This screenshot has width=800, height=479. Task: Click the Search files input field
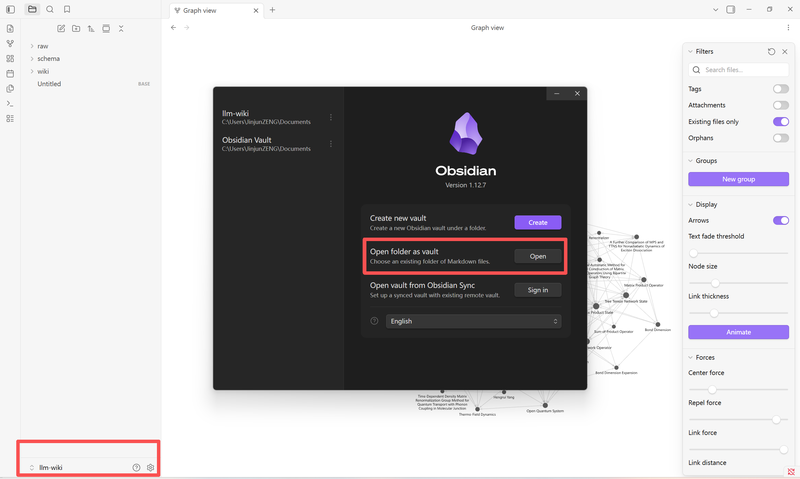(738, 70)
